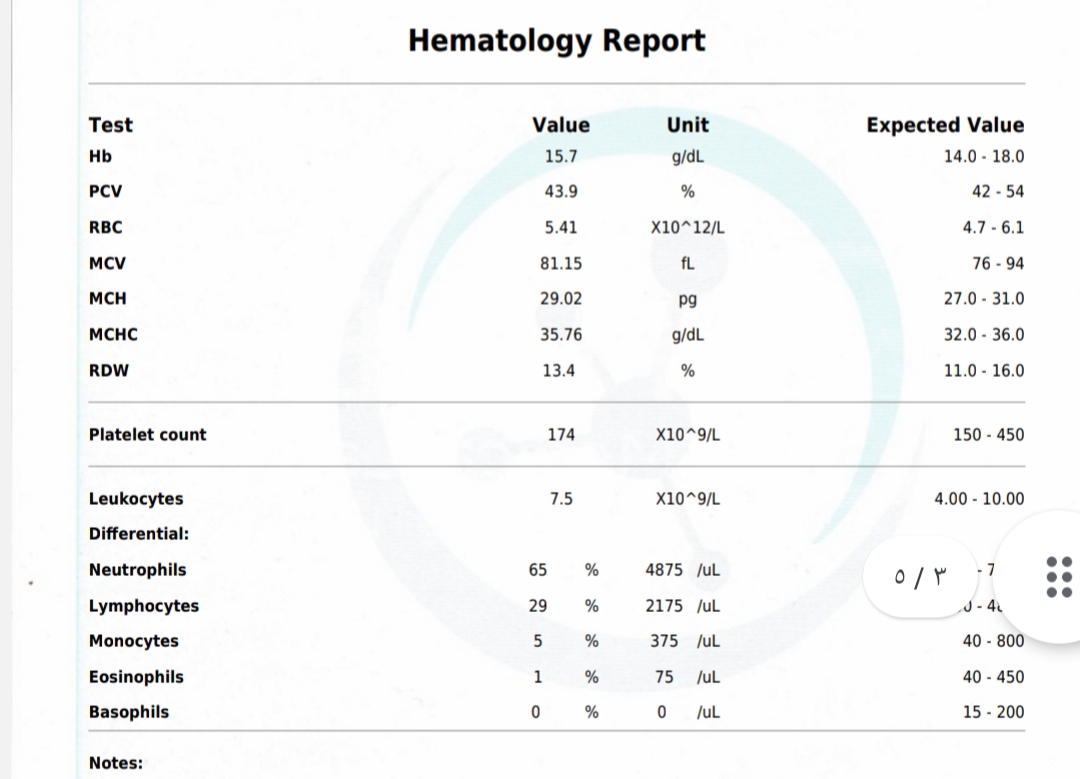Select the Lymphocytes label

point(143,605)
